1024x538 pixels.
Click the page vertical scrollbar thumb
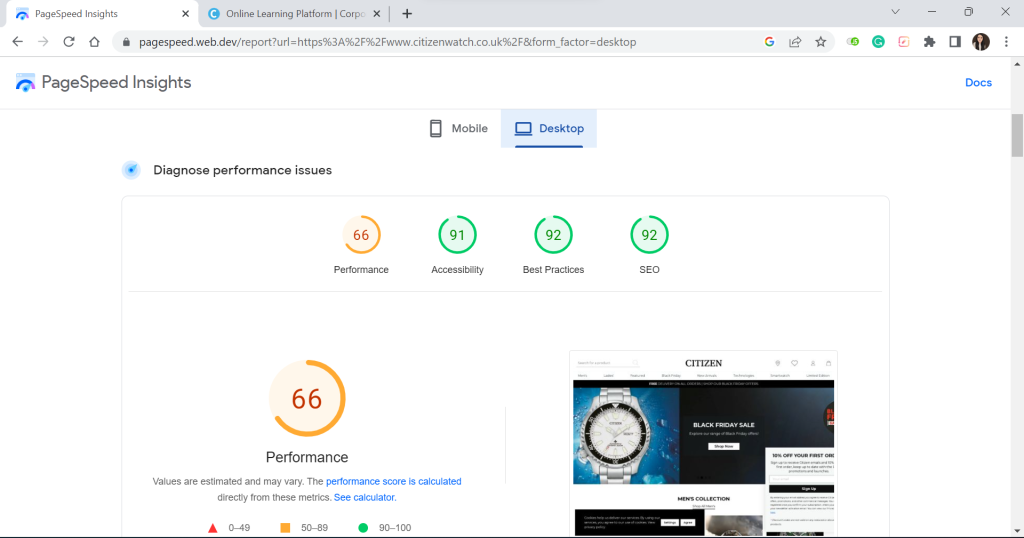(x=1017, y=135)
